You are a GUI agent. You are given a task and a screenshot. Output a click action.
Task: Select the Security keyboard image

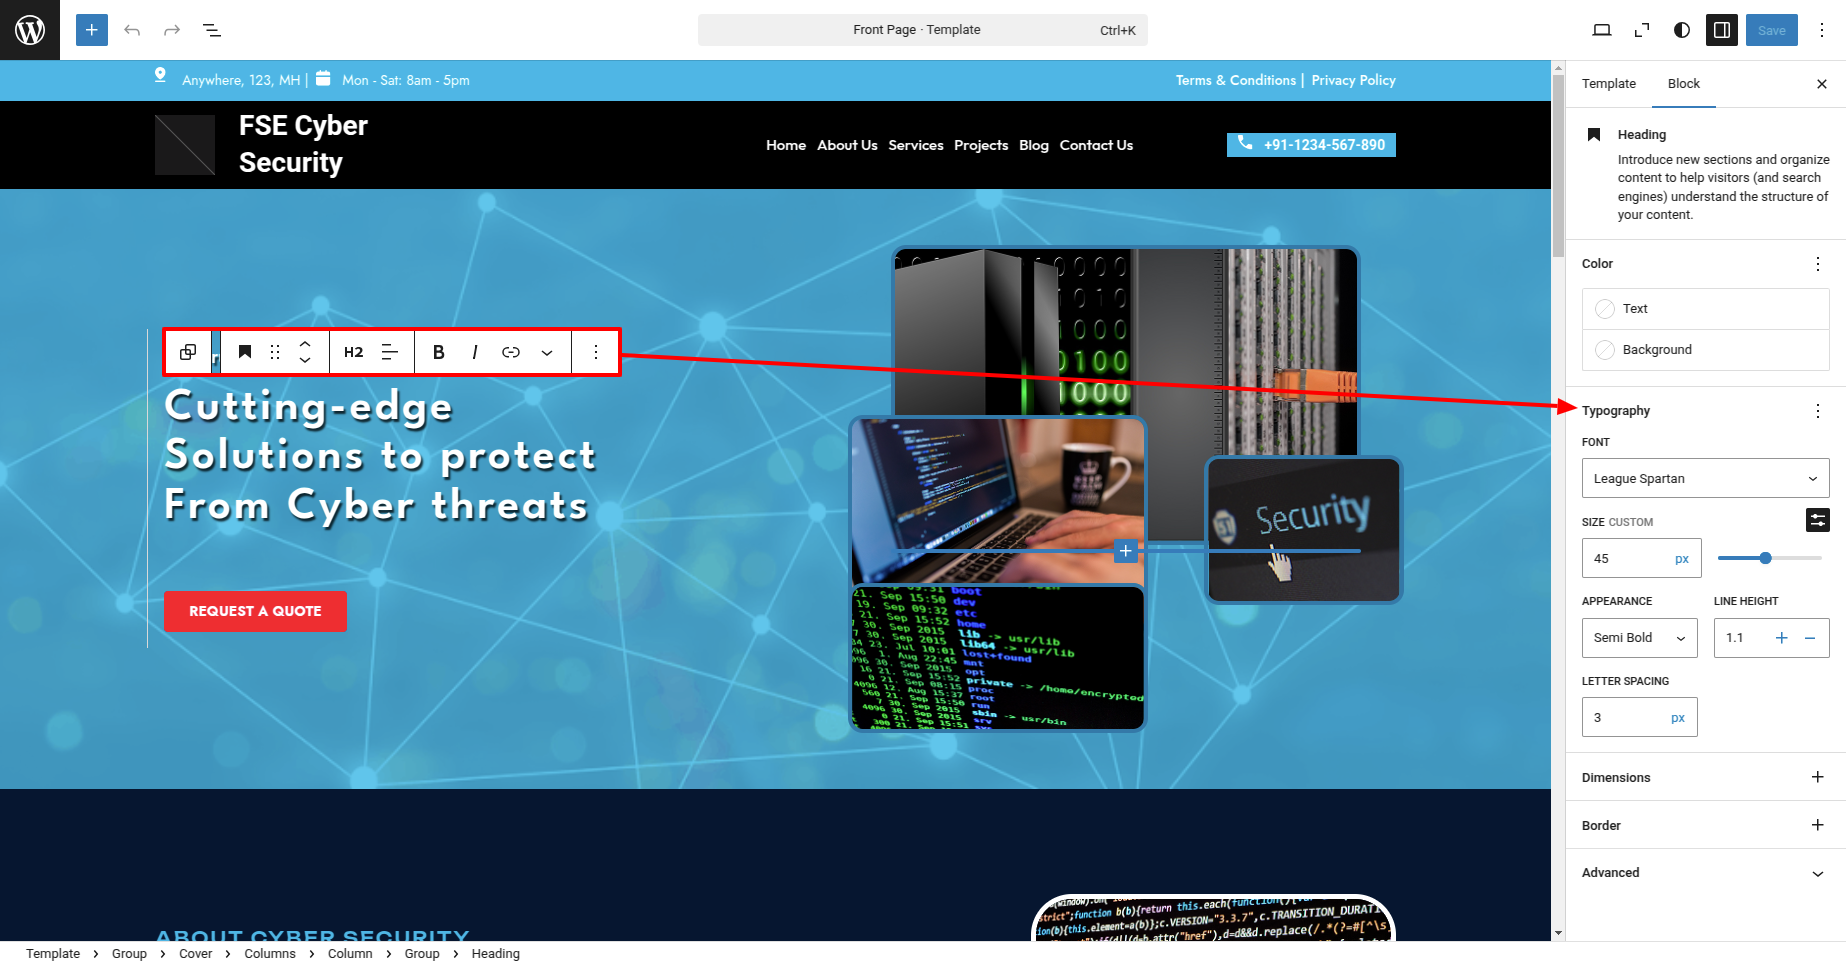[x=1304, y=530]
